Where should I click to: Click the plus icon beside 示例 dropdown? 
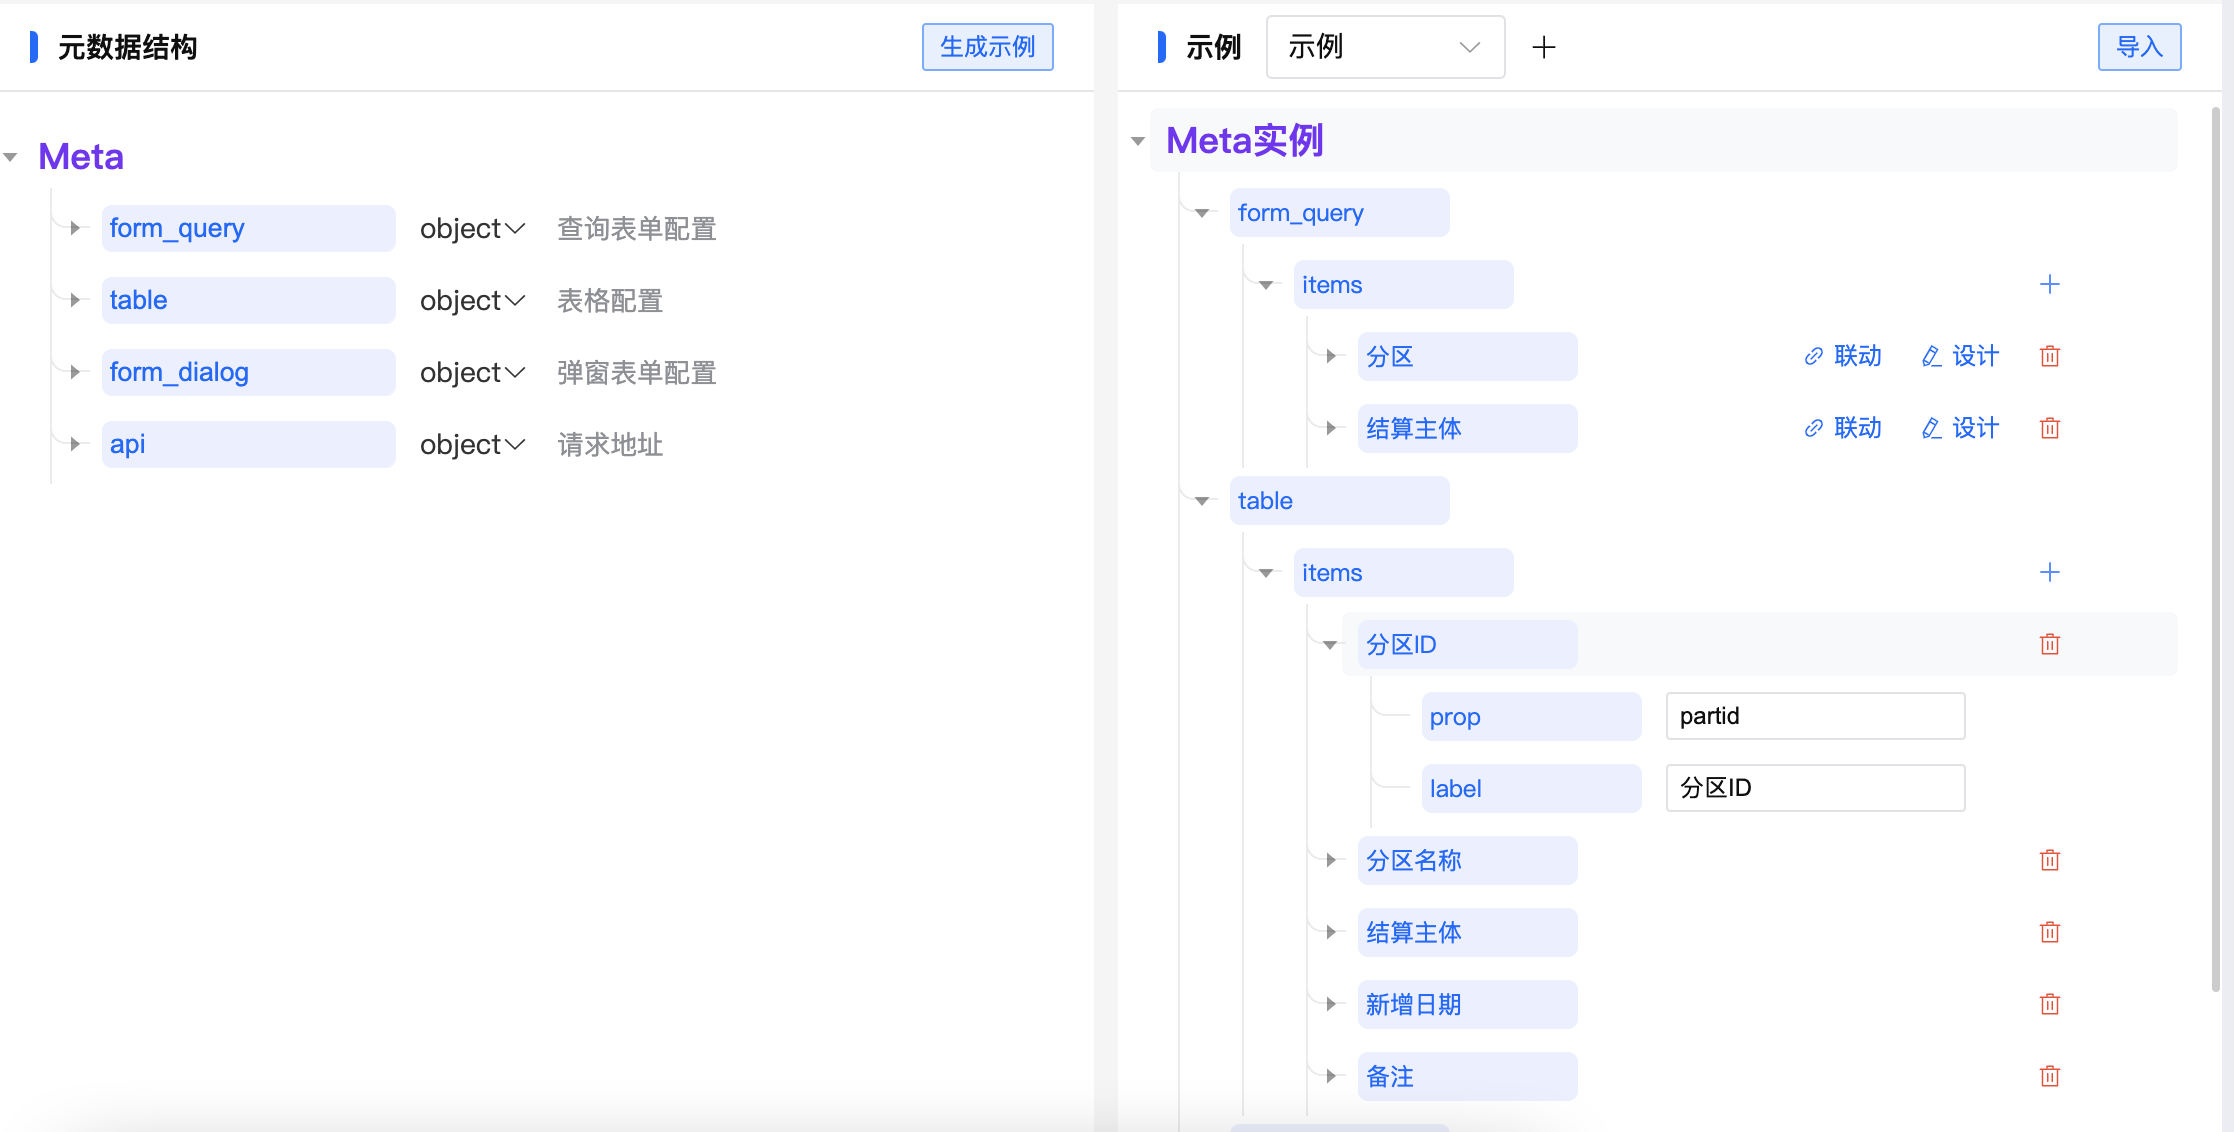[1543, 47]
